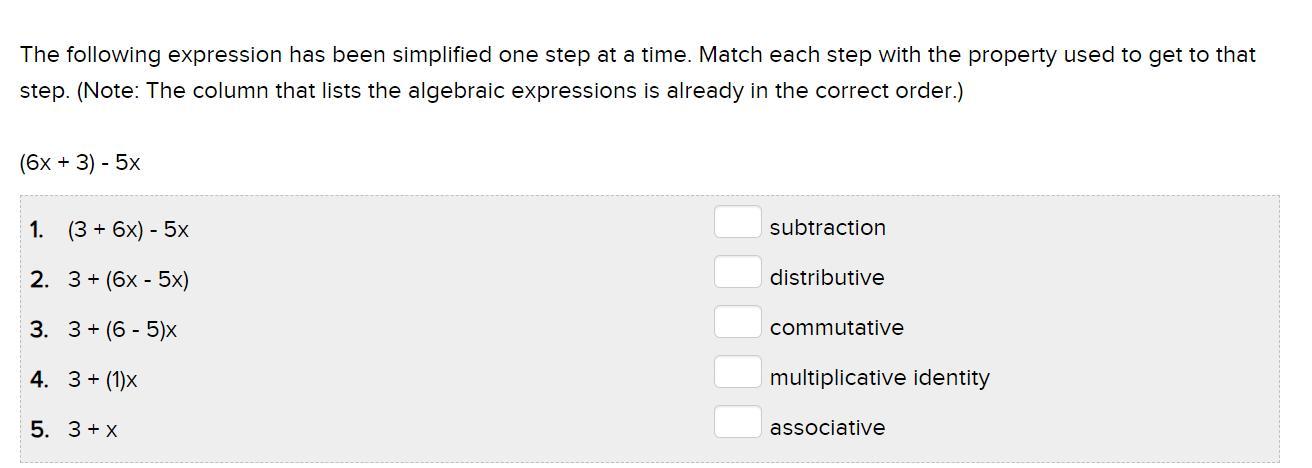Screen dimensions: 1312x468
Task: Click step 5 expression 3 + x
Action: click(93, 430)
